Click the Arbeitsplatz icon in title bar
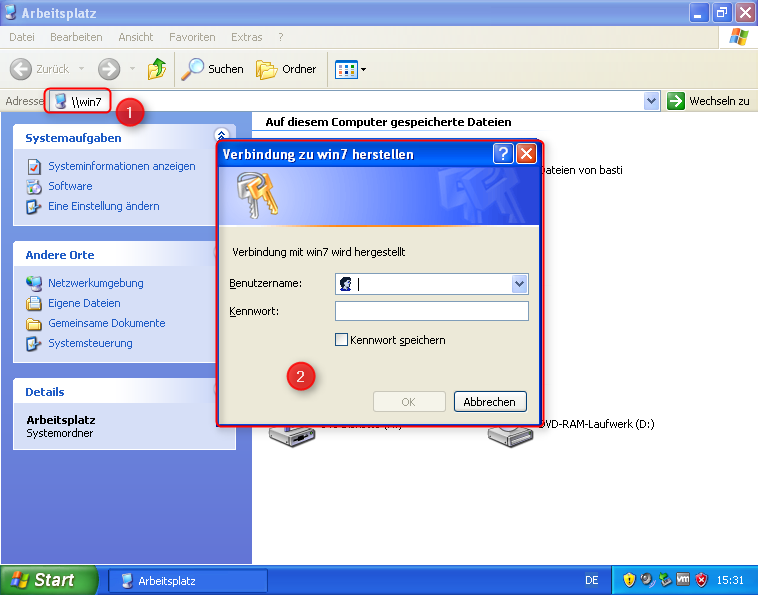Image resolution: width=758 pixels, height=595 pixels. 11,12
